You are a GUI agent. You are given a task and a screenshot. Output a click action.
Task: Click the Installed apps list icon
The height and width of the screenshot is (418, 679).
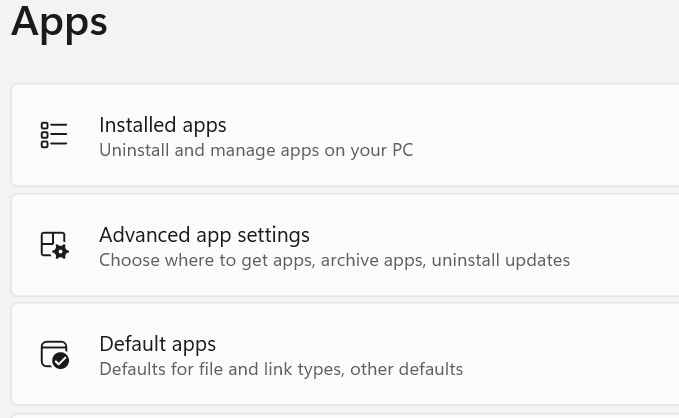tap(54, 135)
